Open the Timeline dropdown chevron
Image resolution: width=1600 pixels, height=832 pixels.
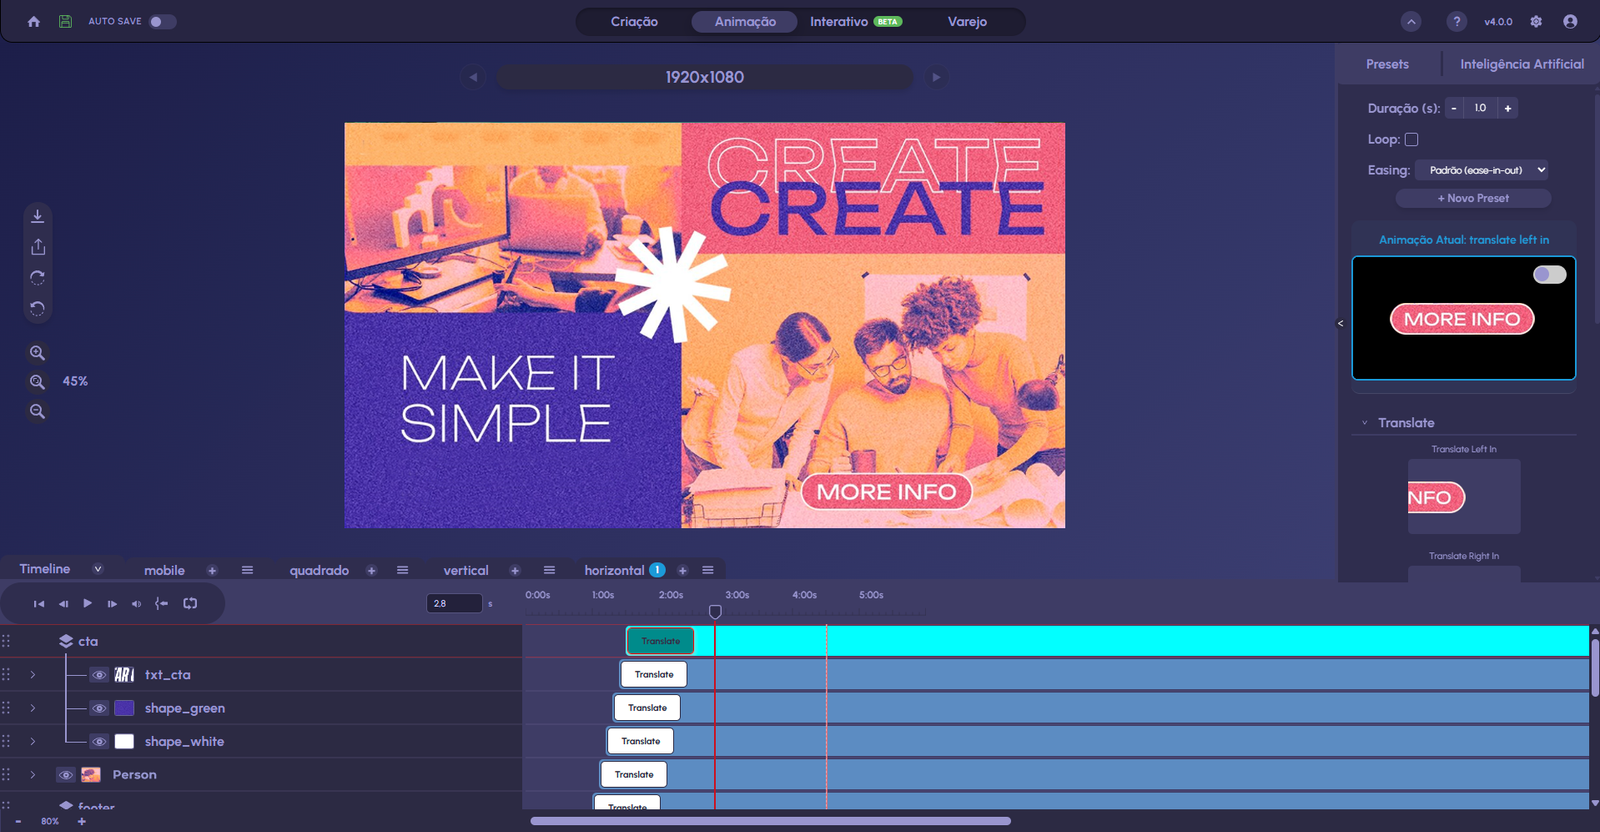click(x=98, y=569)
